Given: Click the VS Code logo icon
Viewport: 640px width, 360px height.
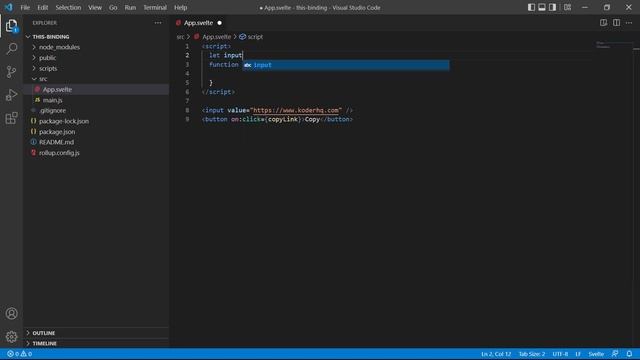Looking at the screenshot, I should (x=9, y=7).
